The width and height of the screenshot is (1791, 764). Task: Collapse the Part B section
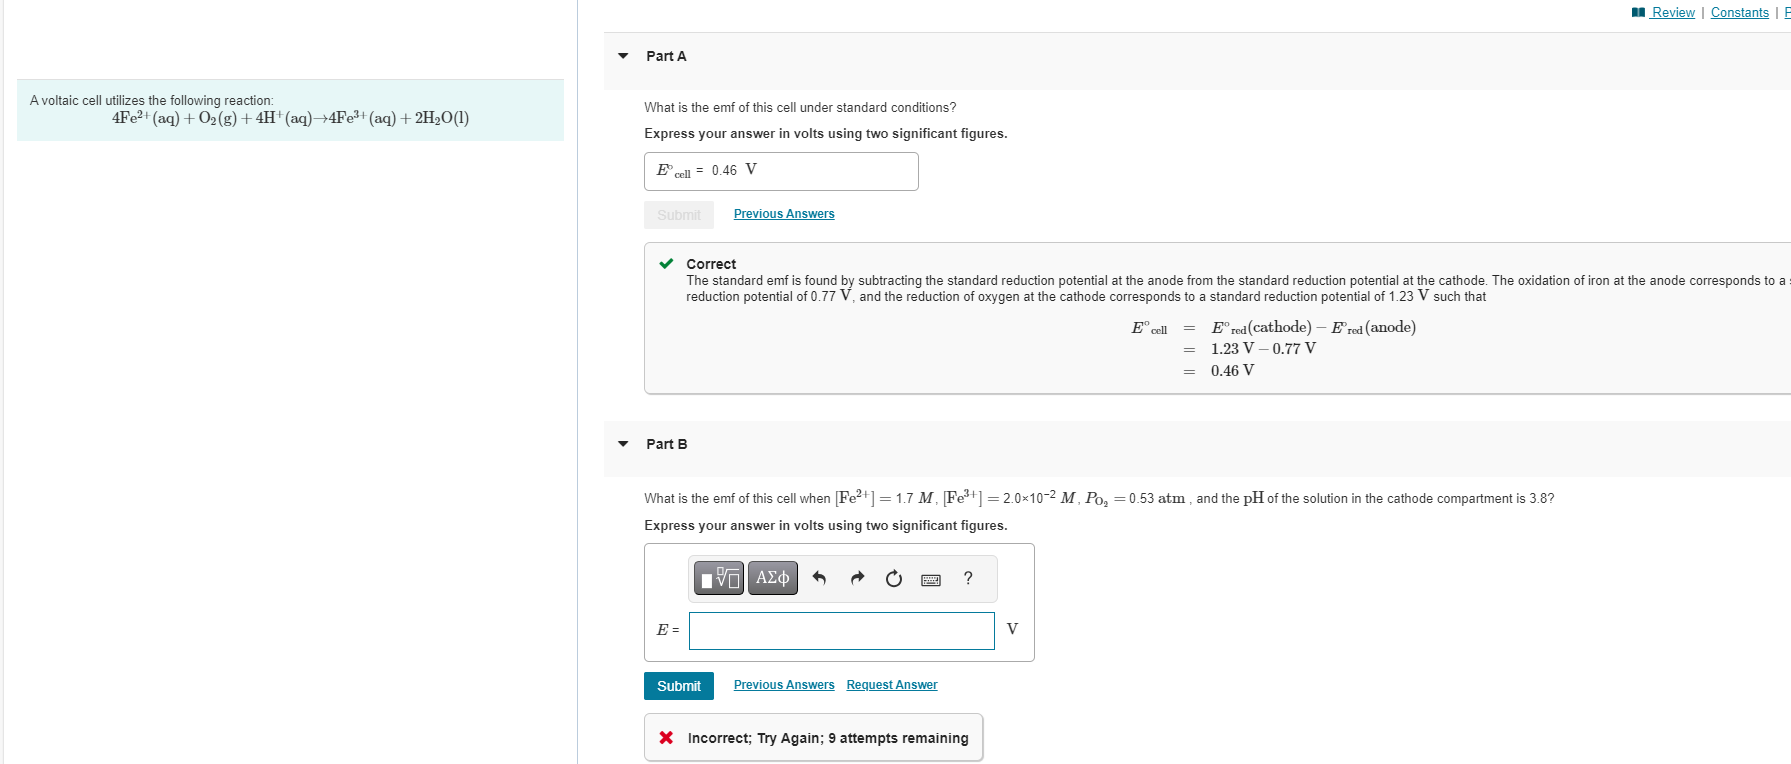point(622,443)
